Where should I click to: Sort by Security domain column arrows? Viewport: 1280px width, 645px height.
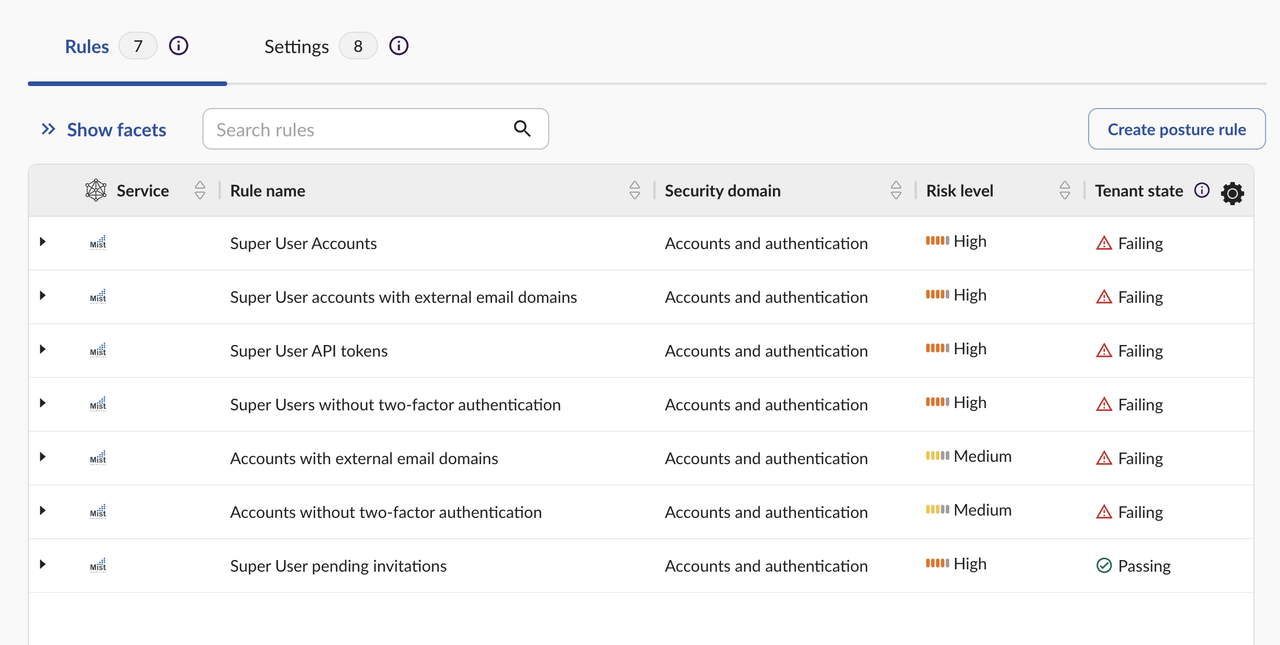tap(896, 191)
